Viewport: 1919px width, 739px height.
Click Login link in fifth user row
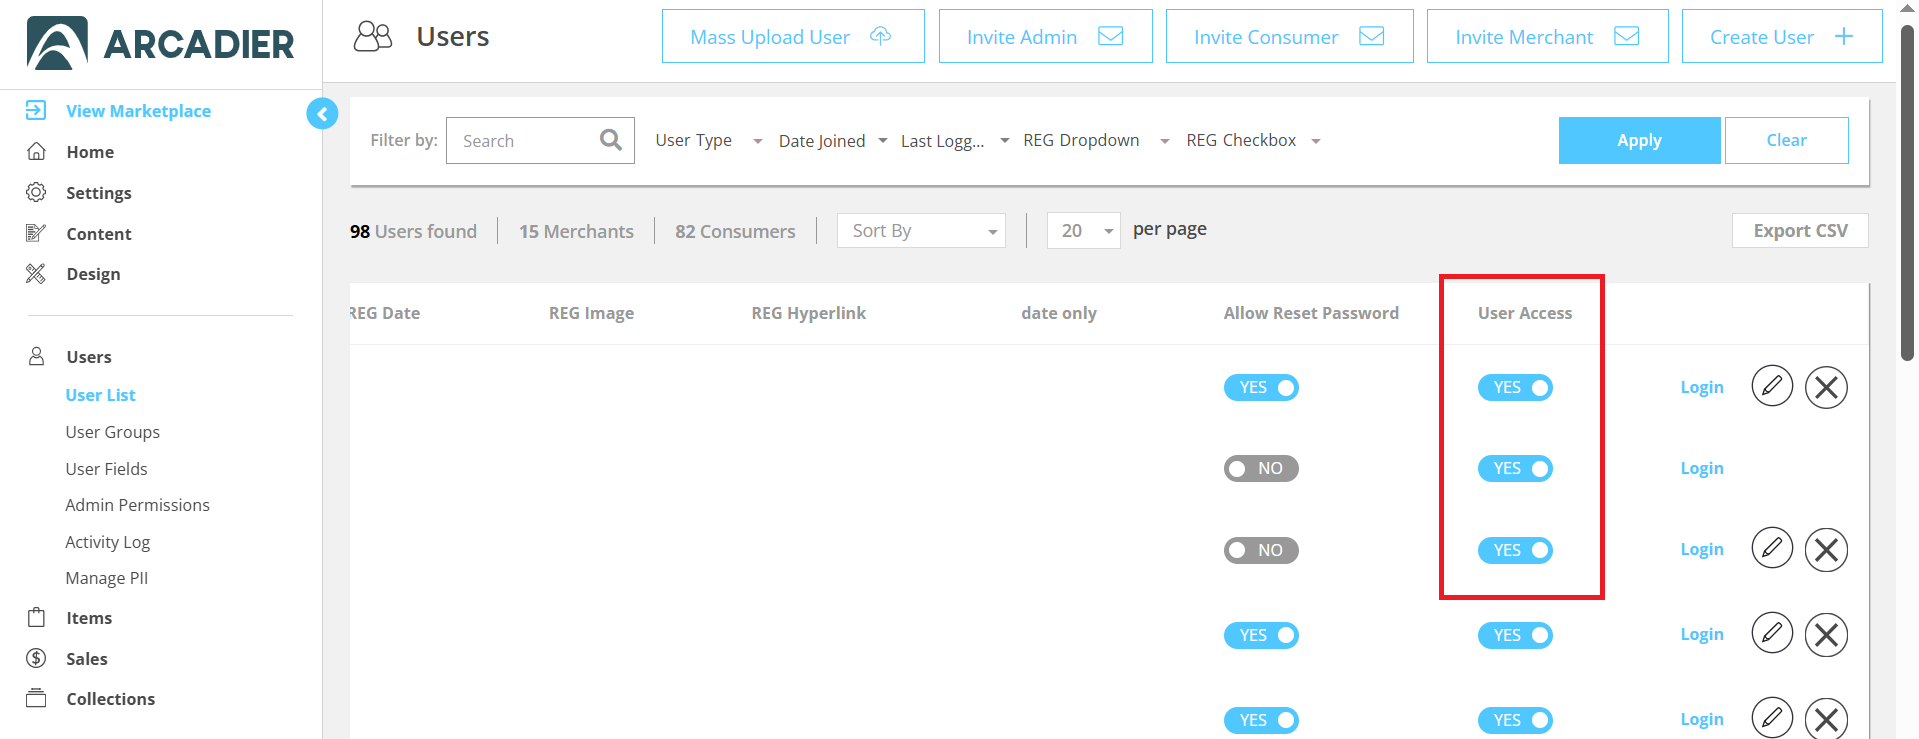click(x=1701, y=719)
